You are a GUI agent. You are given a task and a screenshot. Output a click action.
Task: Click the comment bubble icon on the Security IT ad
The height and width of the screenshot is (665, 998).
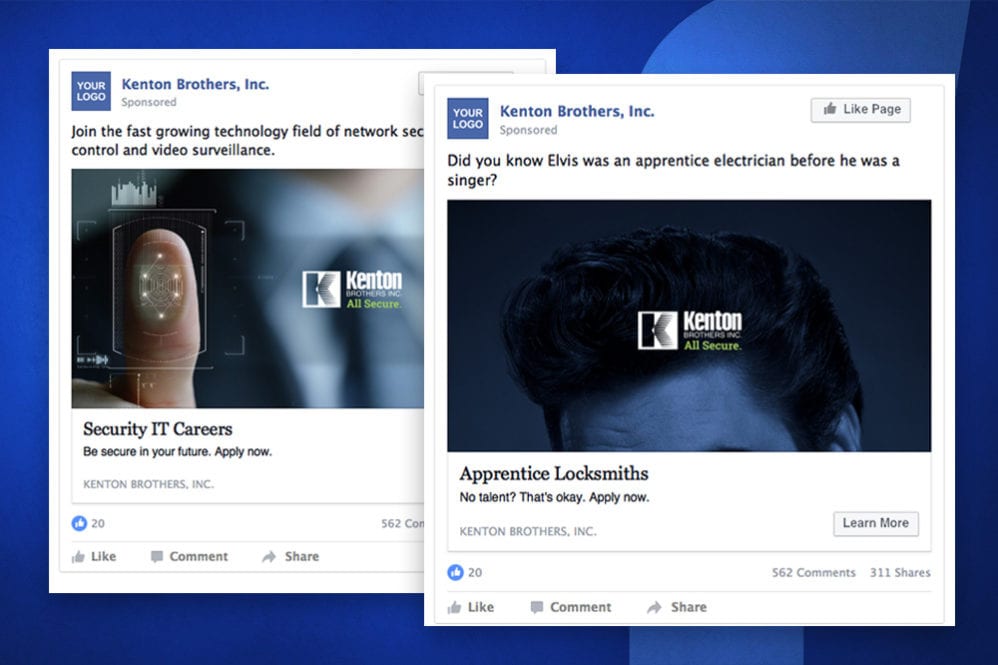pos(157,557)
